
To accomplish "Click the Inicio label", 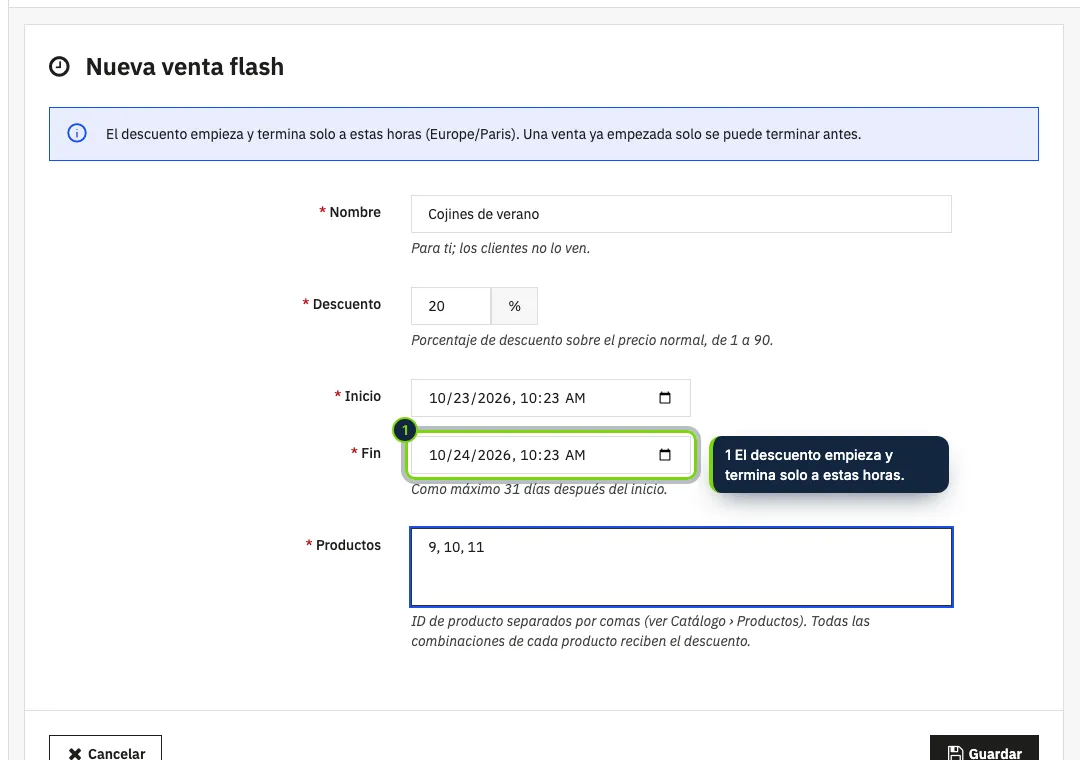I will point(362,396).
